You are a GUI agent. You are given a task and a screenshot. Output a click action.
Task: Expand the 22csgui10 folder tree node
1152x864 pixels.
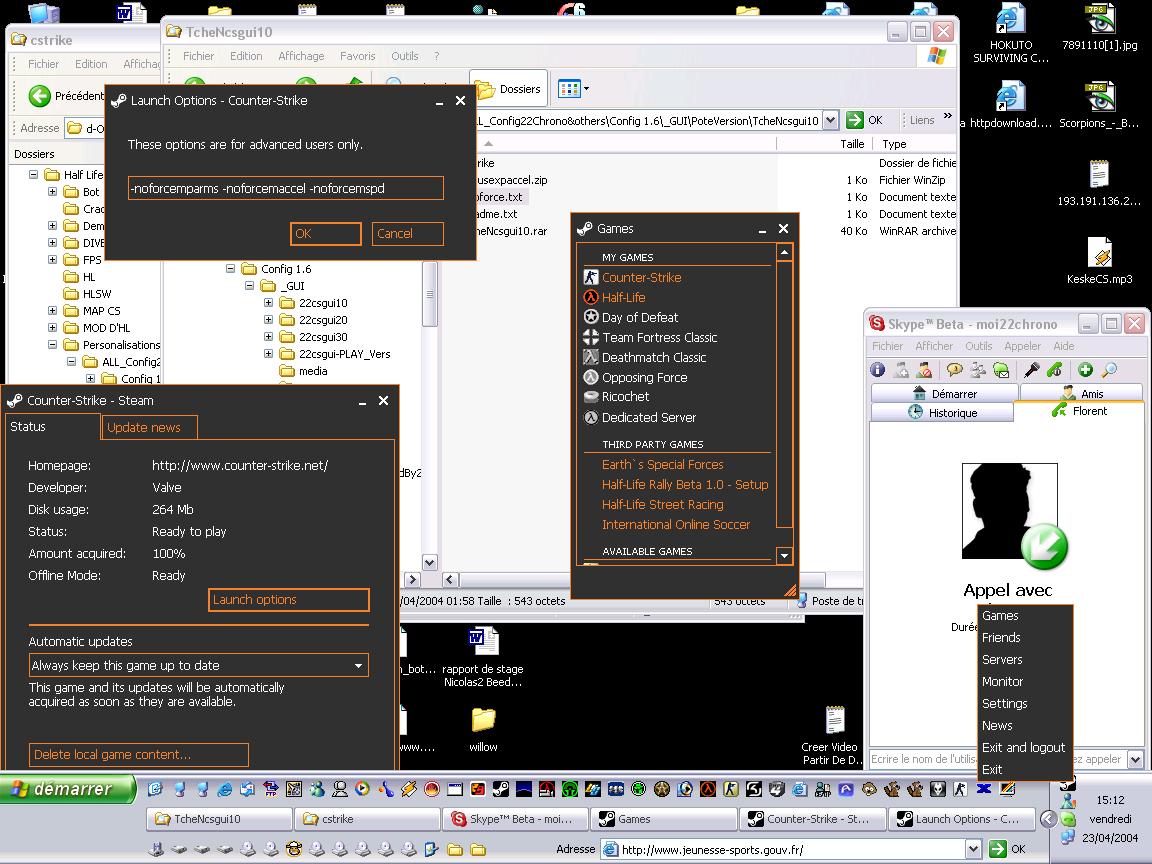268,302
